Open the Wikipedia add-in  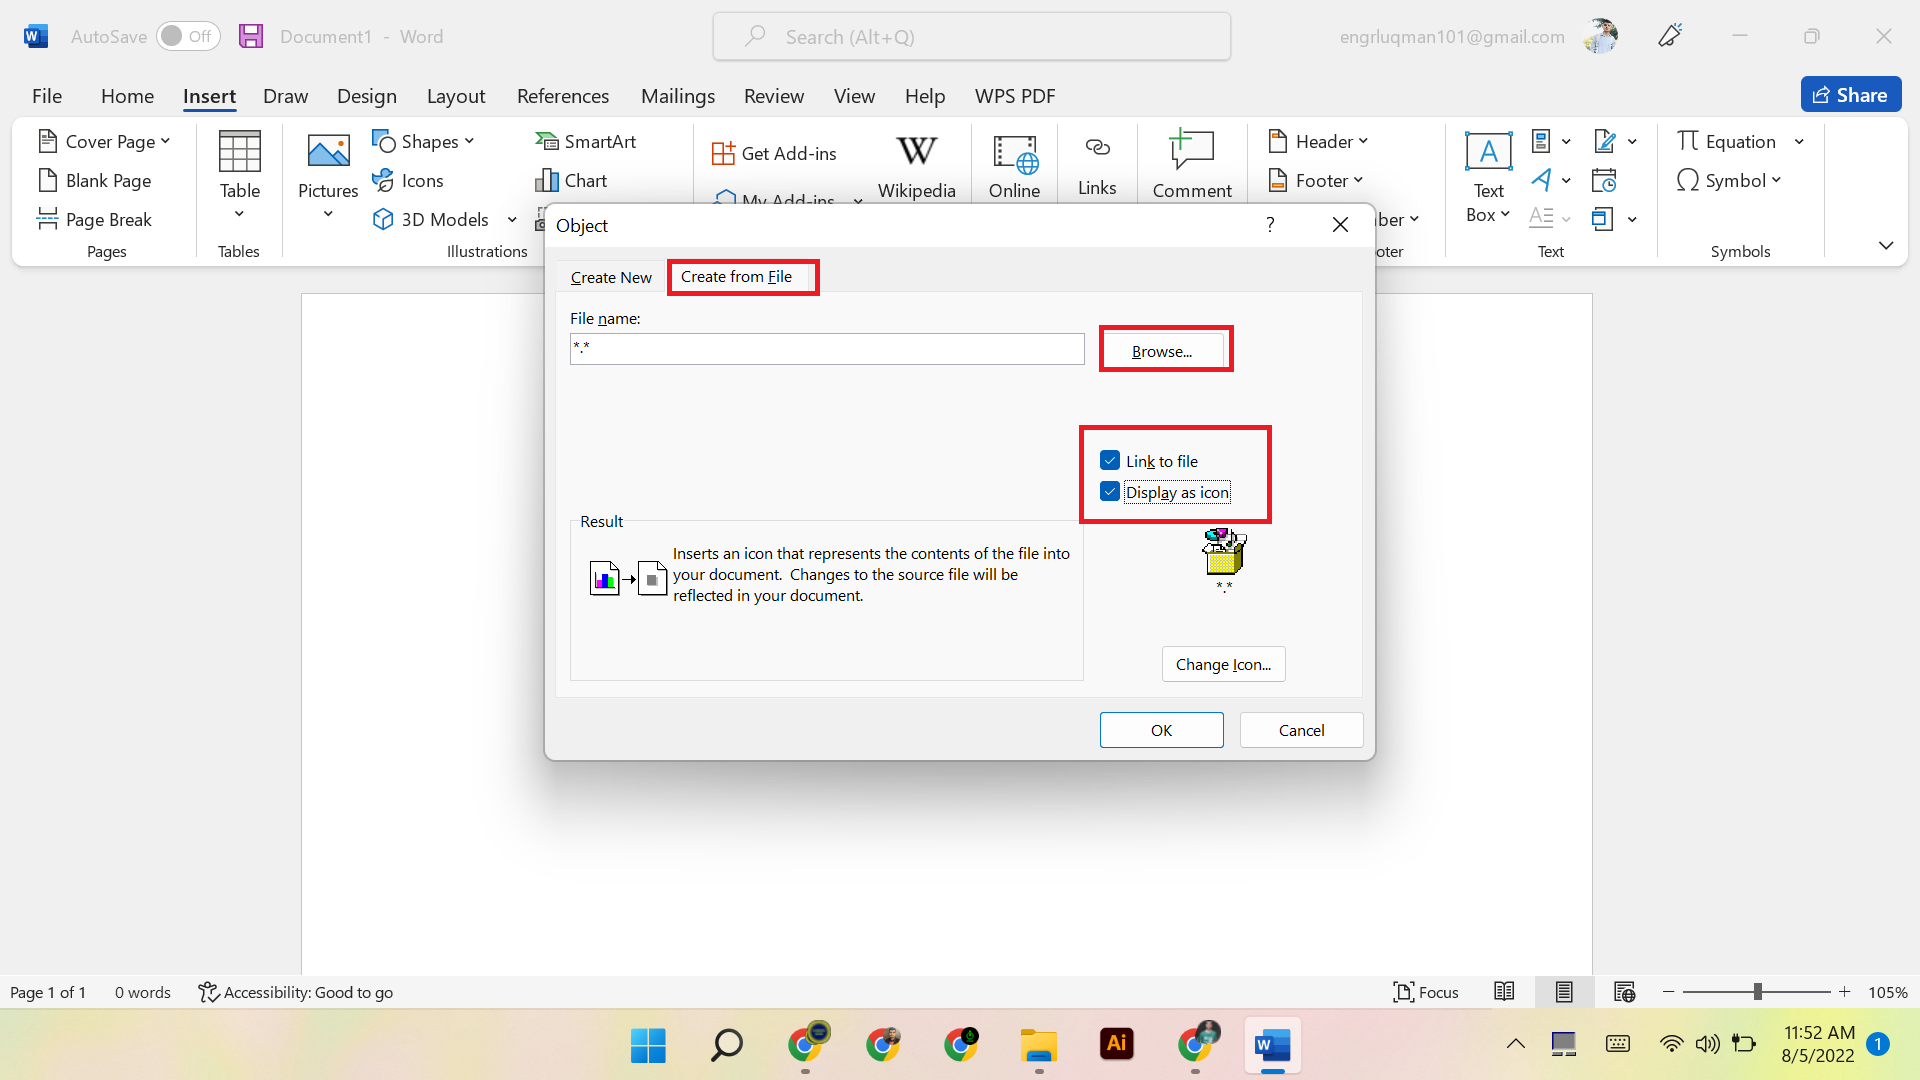(917, 165)
